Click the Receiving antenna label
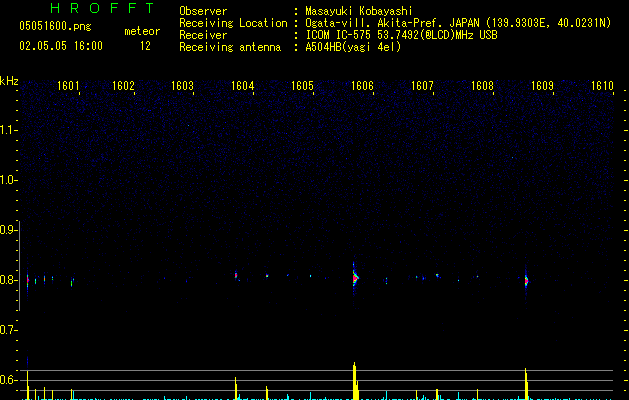Image resolution: width=629 pixels, height=400 pixels. (x=230, y=47)
